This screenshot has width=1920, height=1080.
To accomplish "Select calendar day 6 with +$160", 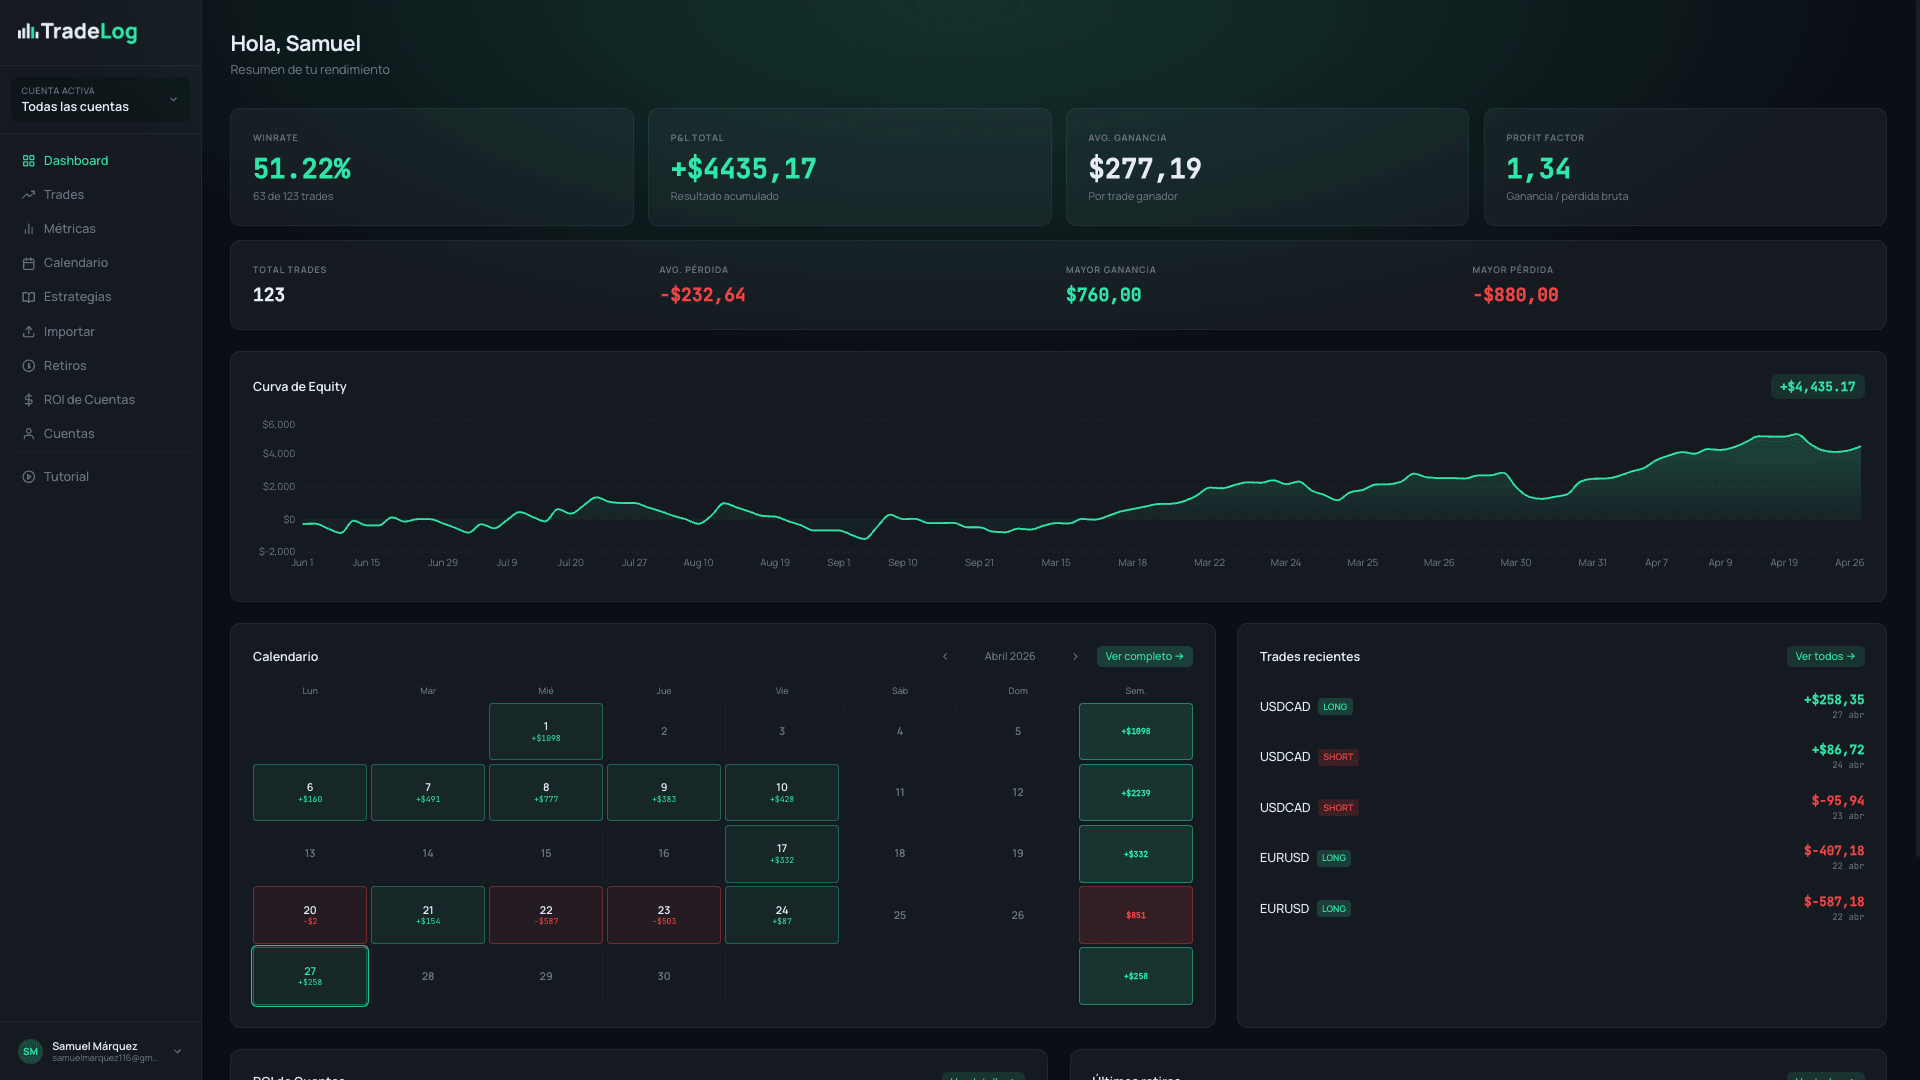I will tap(310, 793).
